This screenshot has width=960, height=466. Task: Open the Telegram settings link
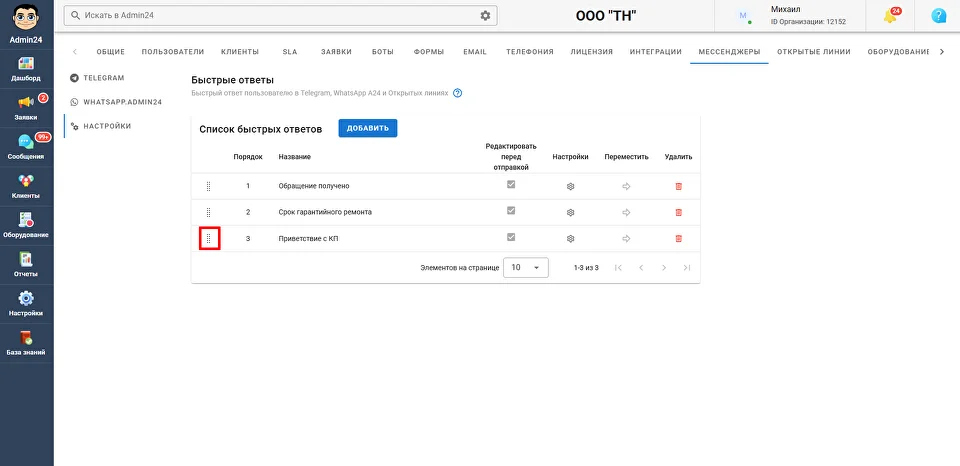[x=103, y=77]
